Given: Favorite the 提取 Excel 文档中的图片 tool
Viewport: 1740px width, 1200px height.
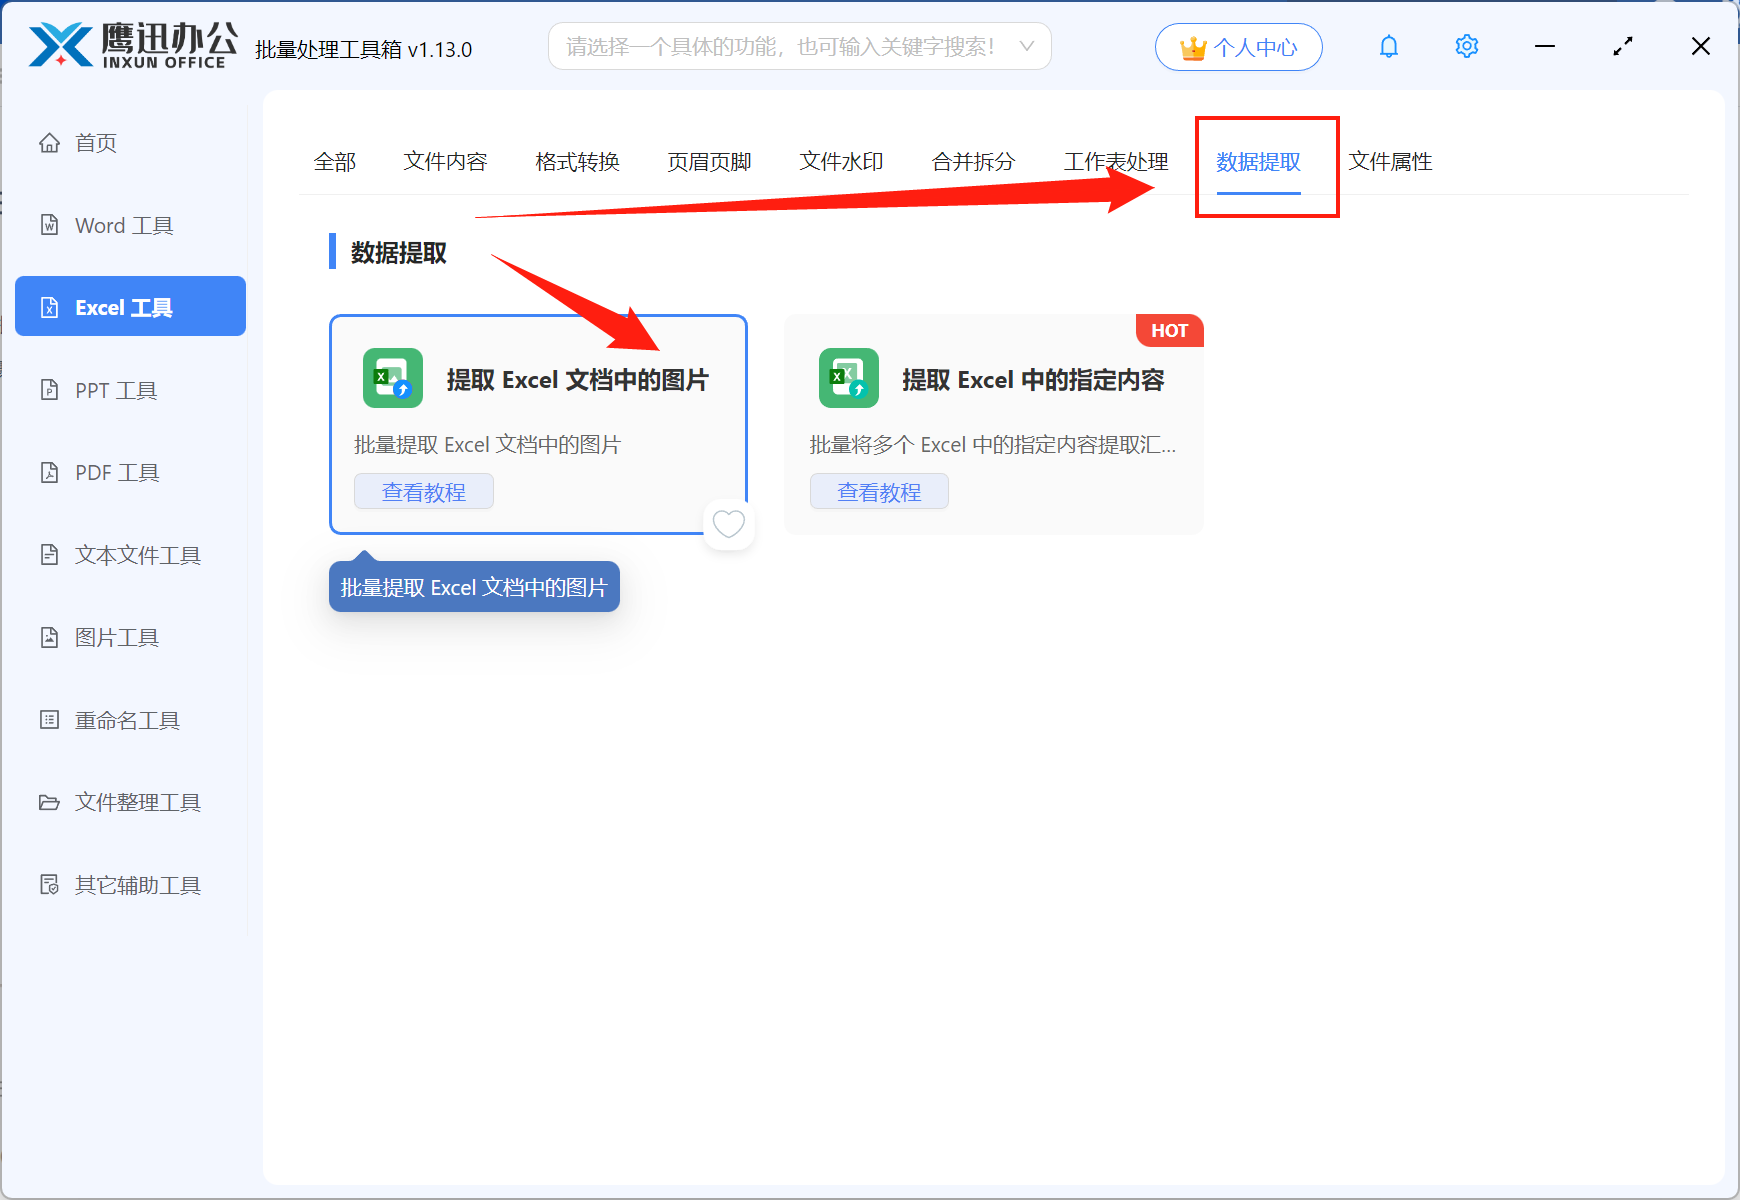Looking at the screenshot, I should pos(729,524).
